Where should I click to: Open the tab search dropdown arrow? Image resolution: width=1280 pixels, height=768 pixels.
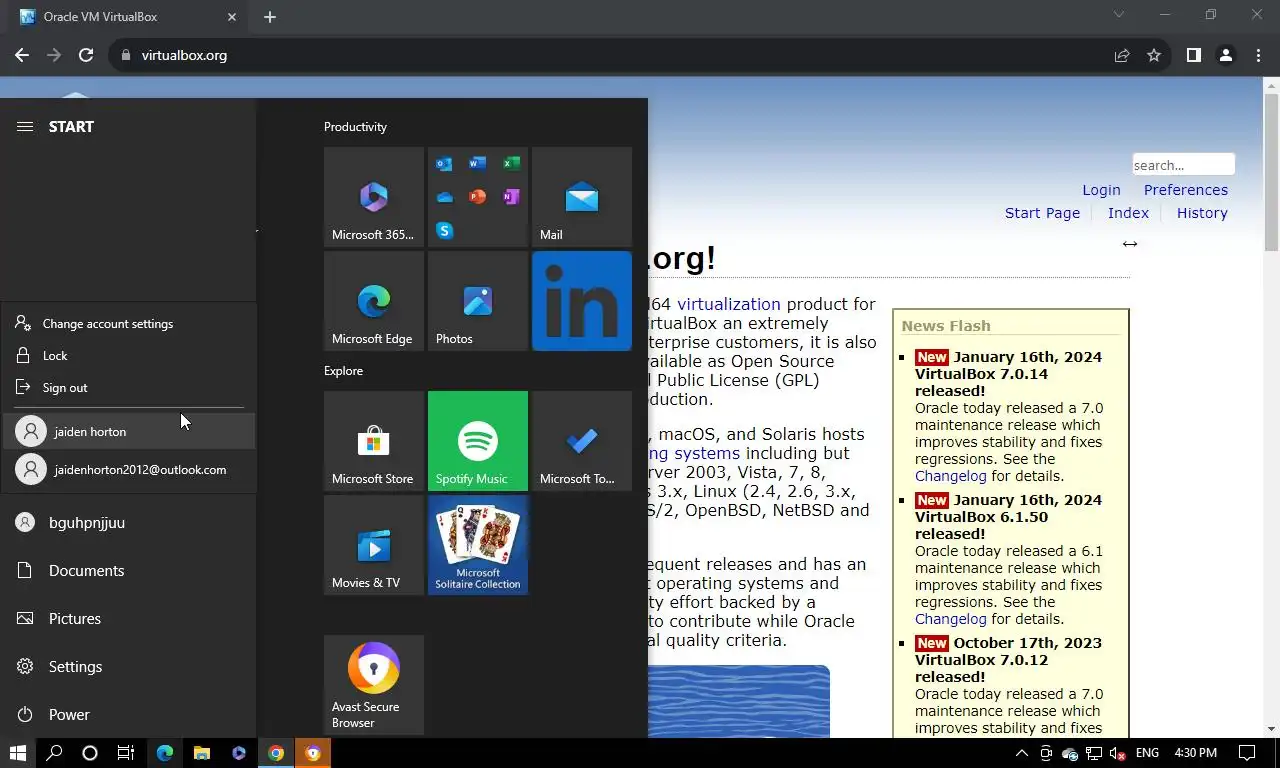point(1119,15)
